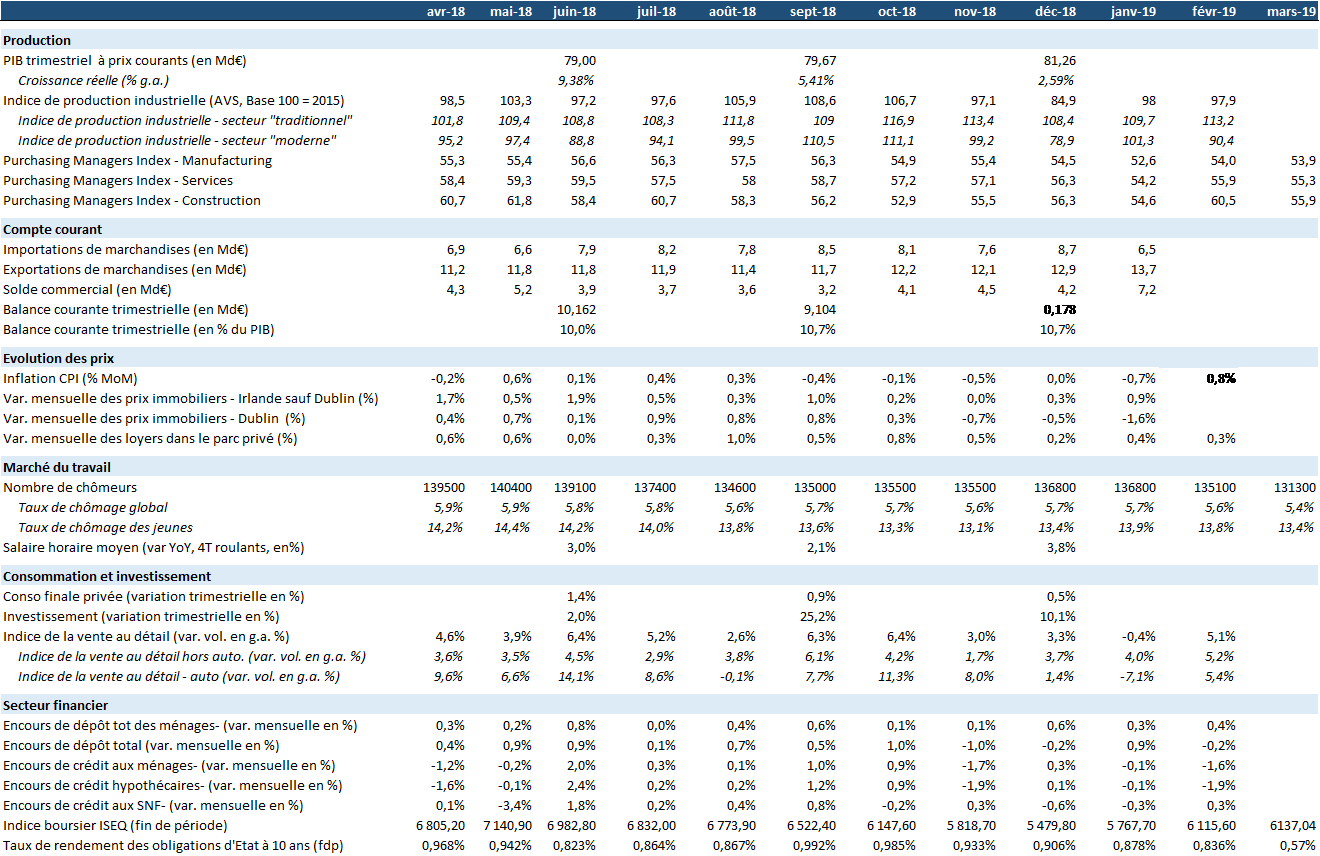Image resolution: width=1320 pixels, height=856 pixels.
Task: Select youth unemployment 14,4% in mai-18
Action: [x=511, y=527]
